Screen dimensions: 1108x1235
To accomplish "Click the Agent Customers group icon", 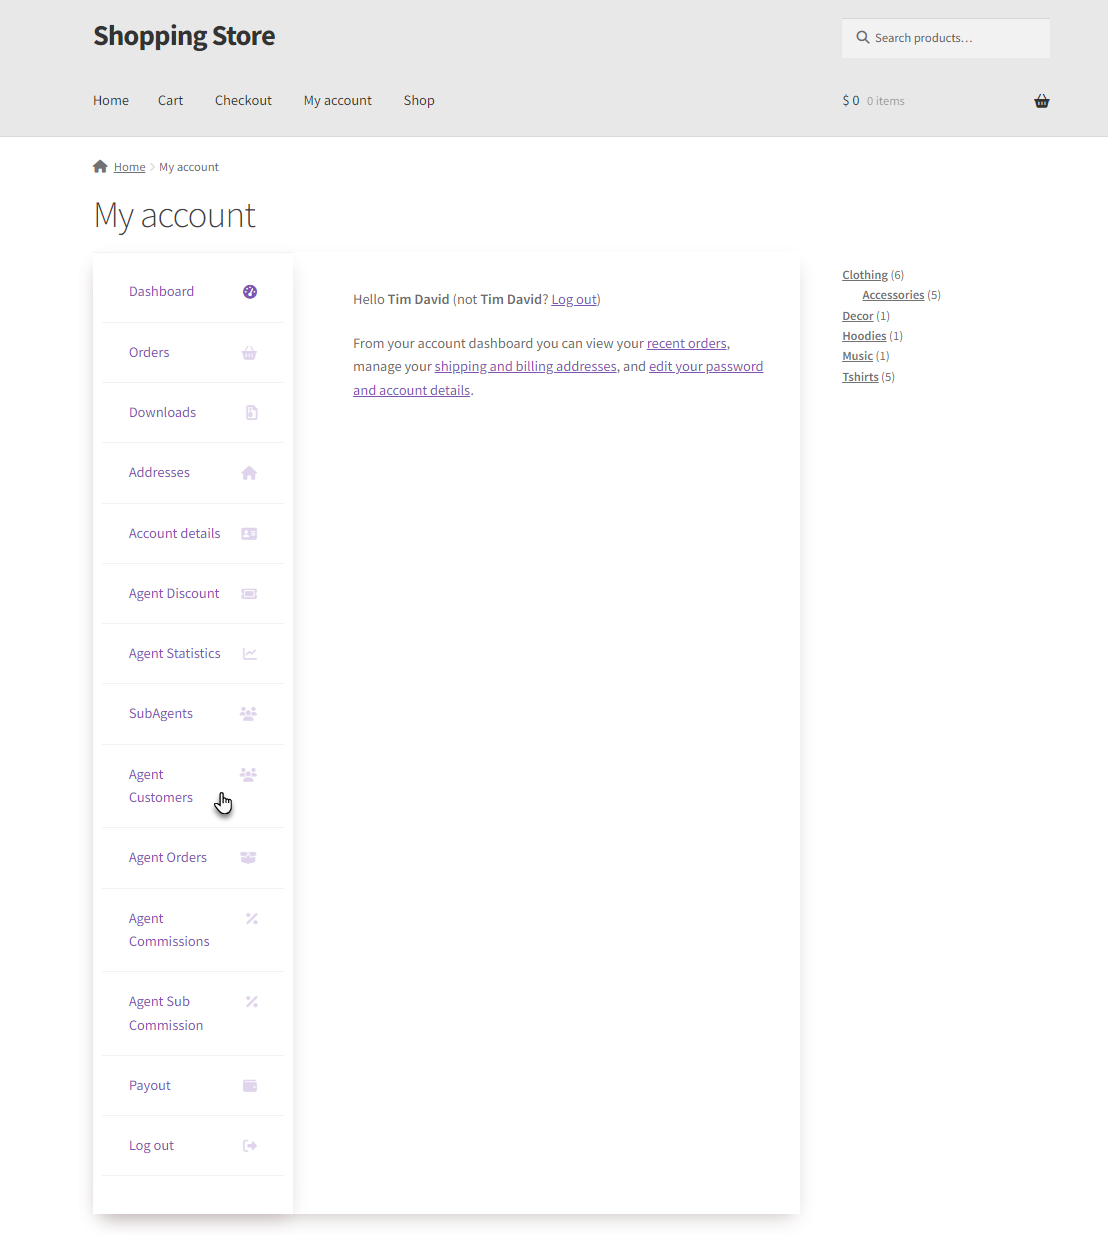I will click(249, 775).
